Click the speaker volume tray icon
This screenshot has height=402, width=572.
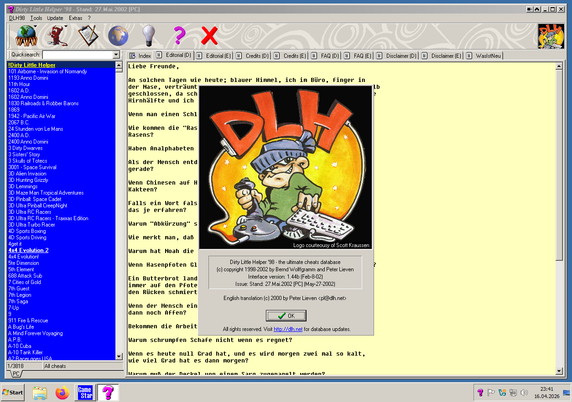pos(524,393)
